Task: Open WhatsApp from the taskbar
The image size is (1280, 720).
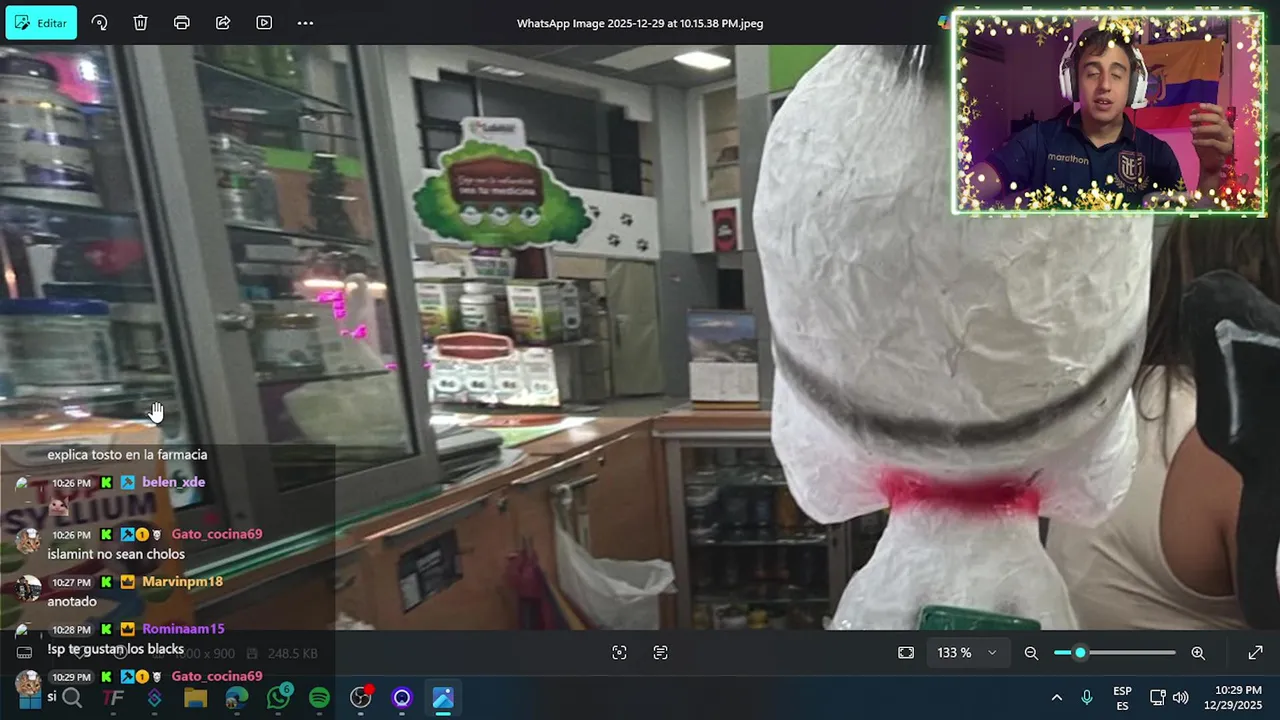Action: [x=278, y=697]
